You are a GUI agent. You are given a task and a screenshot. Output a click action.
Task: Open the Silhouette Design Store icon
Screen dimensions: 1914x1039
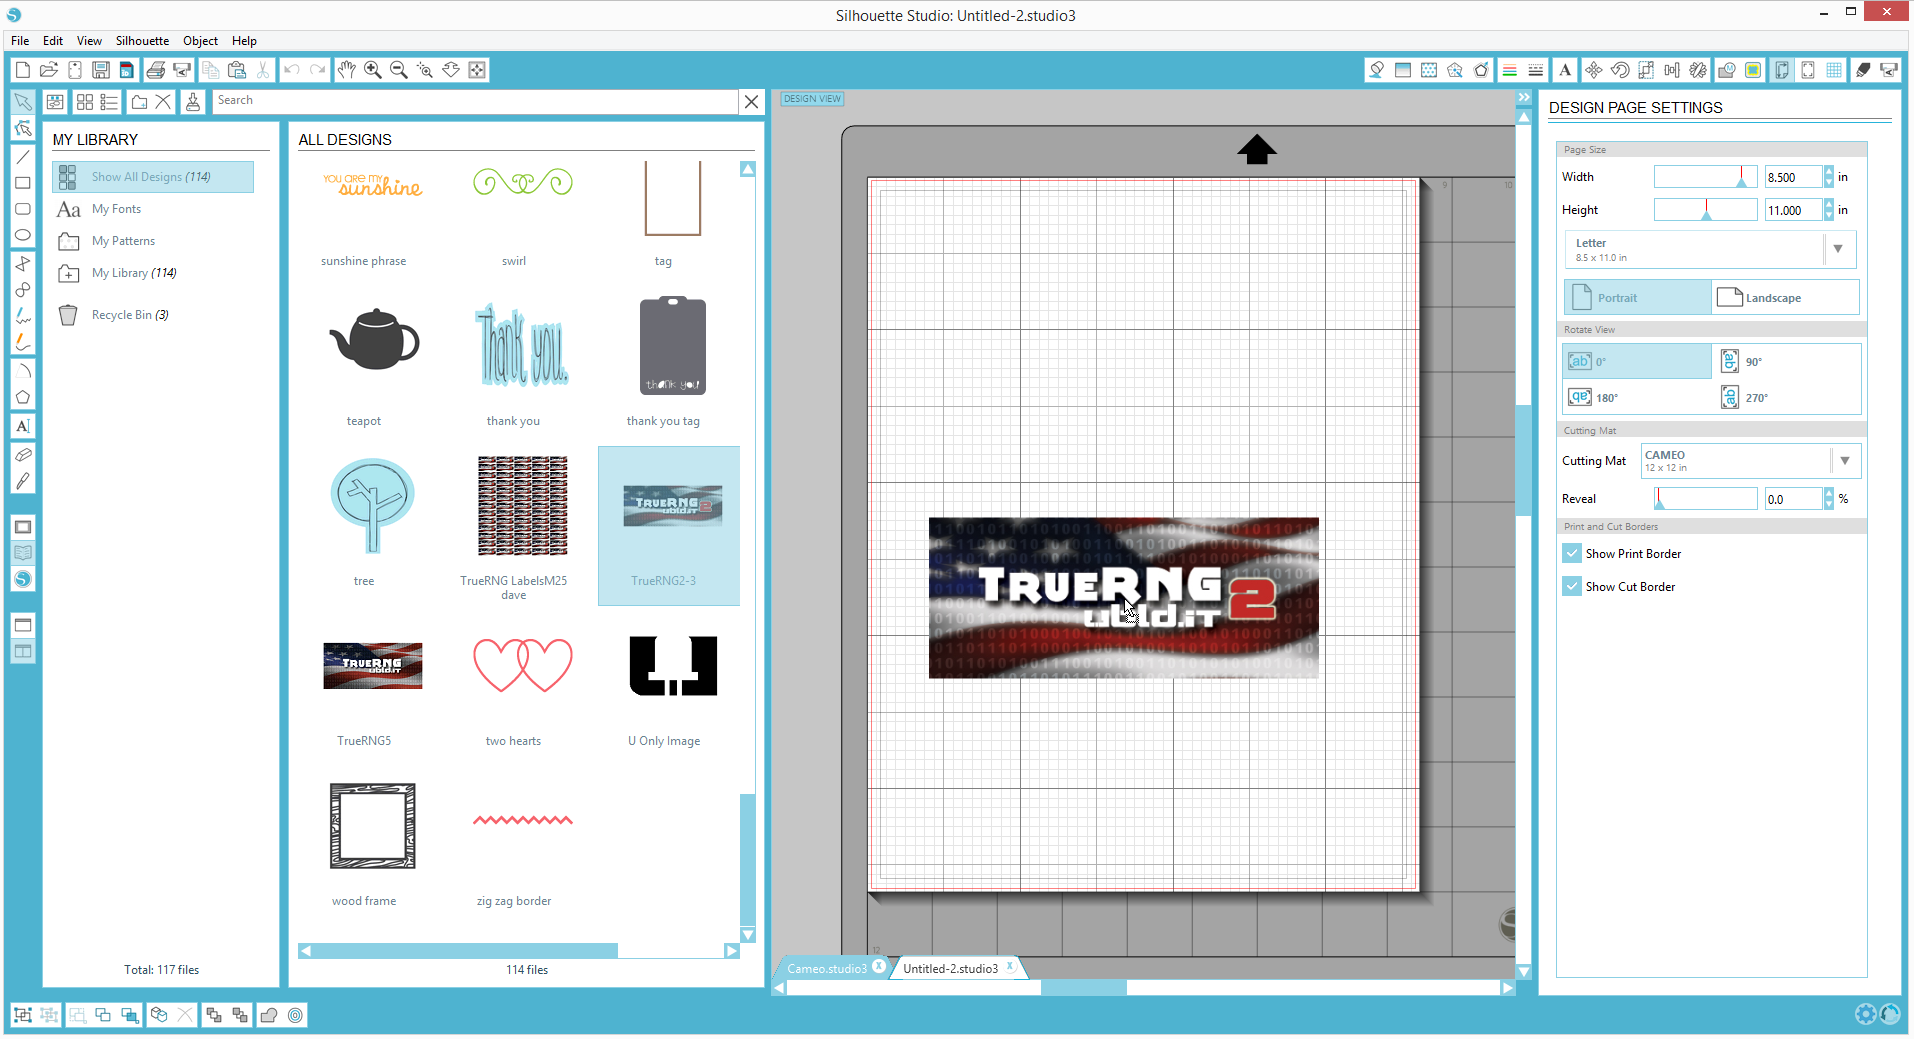[x=23, y=579]
